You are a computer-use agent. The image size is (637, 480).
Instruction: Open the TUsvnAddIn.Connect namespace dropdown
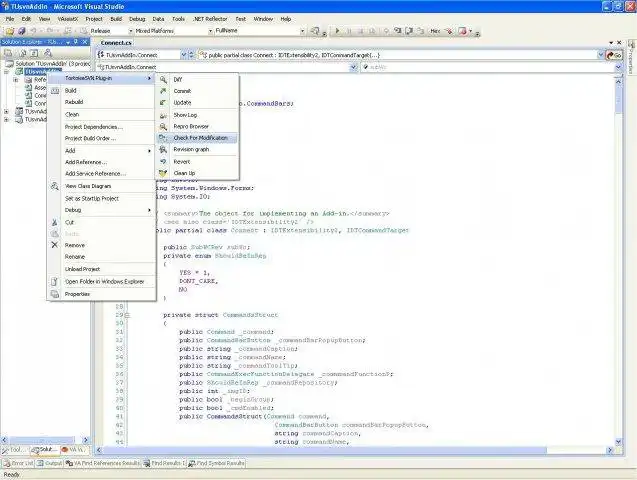tap(184, 55)
